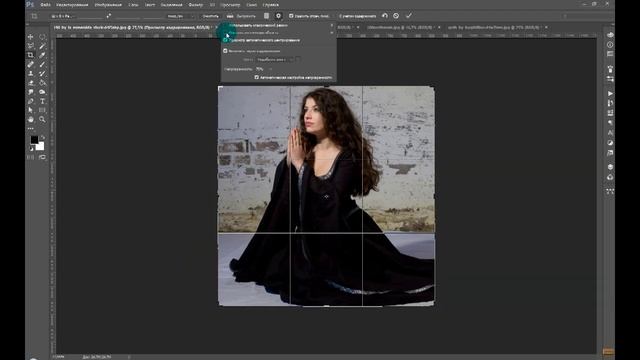Viewport: 640px width, 360px height.
Task: Click the foreground black color swatch
Action: (x=34, y=140)
